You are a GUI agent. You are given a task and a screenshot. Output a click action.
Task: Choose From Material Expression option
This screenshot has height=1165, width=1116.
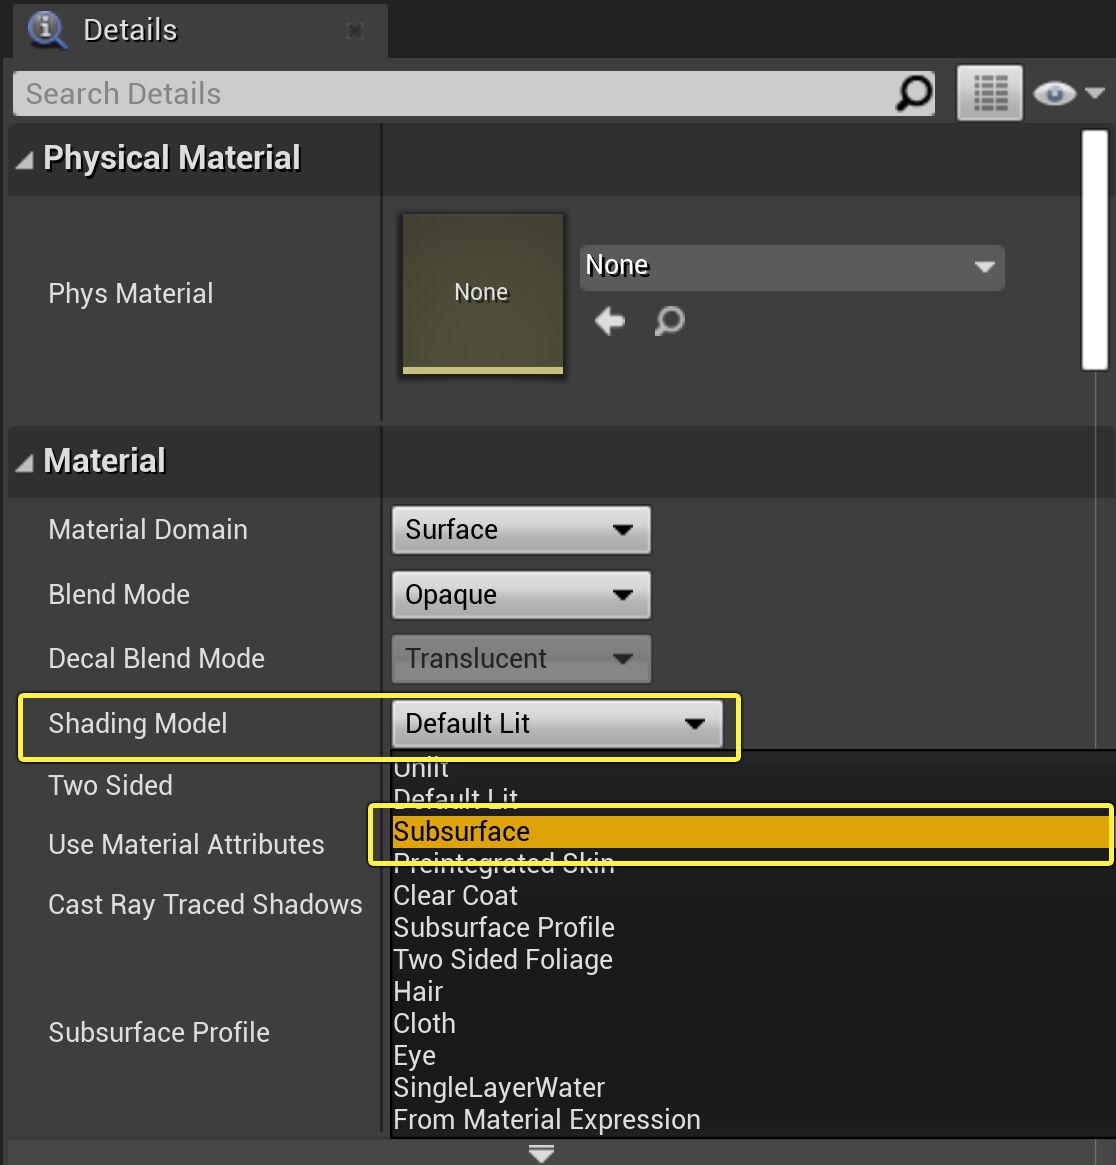click(x=547, y=1120)
